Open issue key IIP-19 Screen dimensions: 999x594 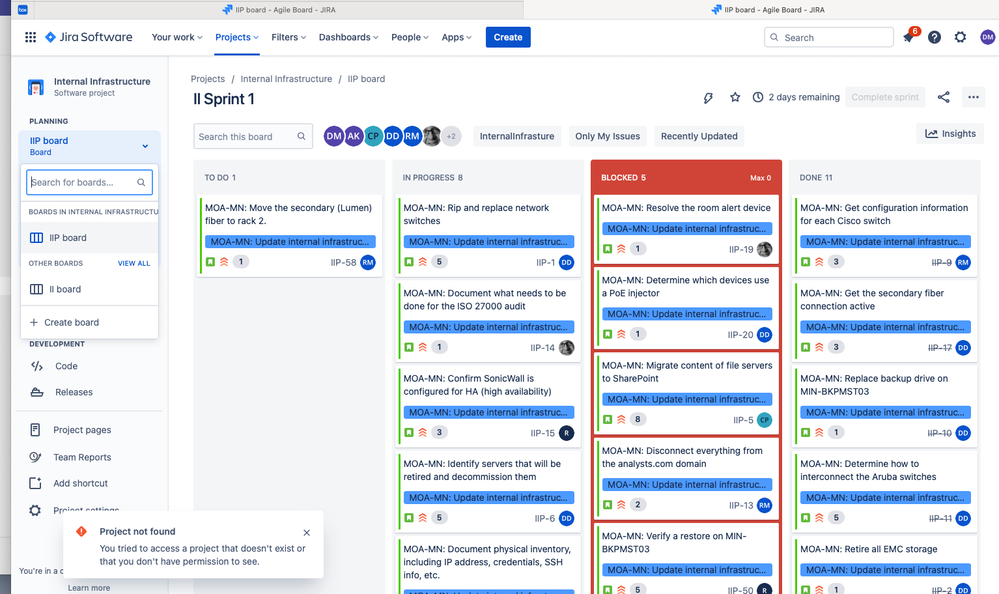point(741,249)
